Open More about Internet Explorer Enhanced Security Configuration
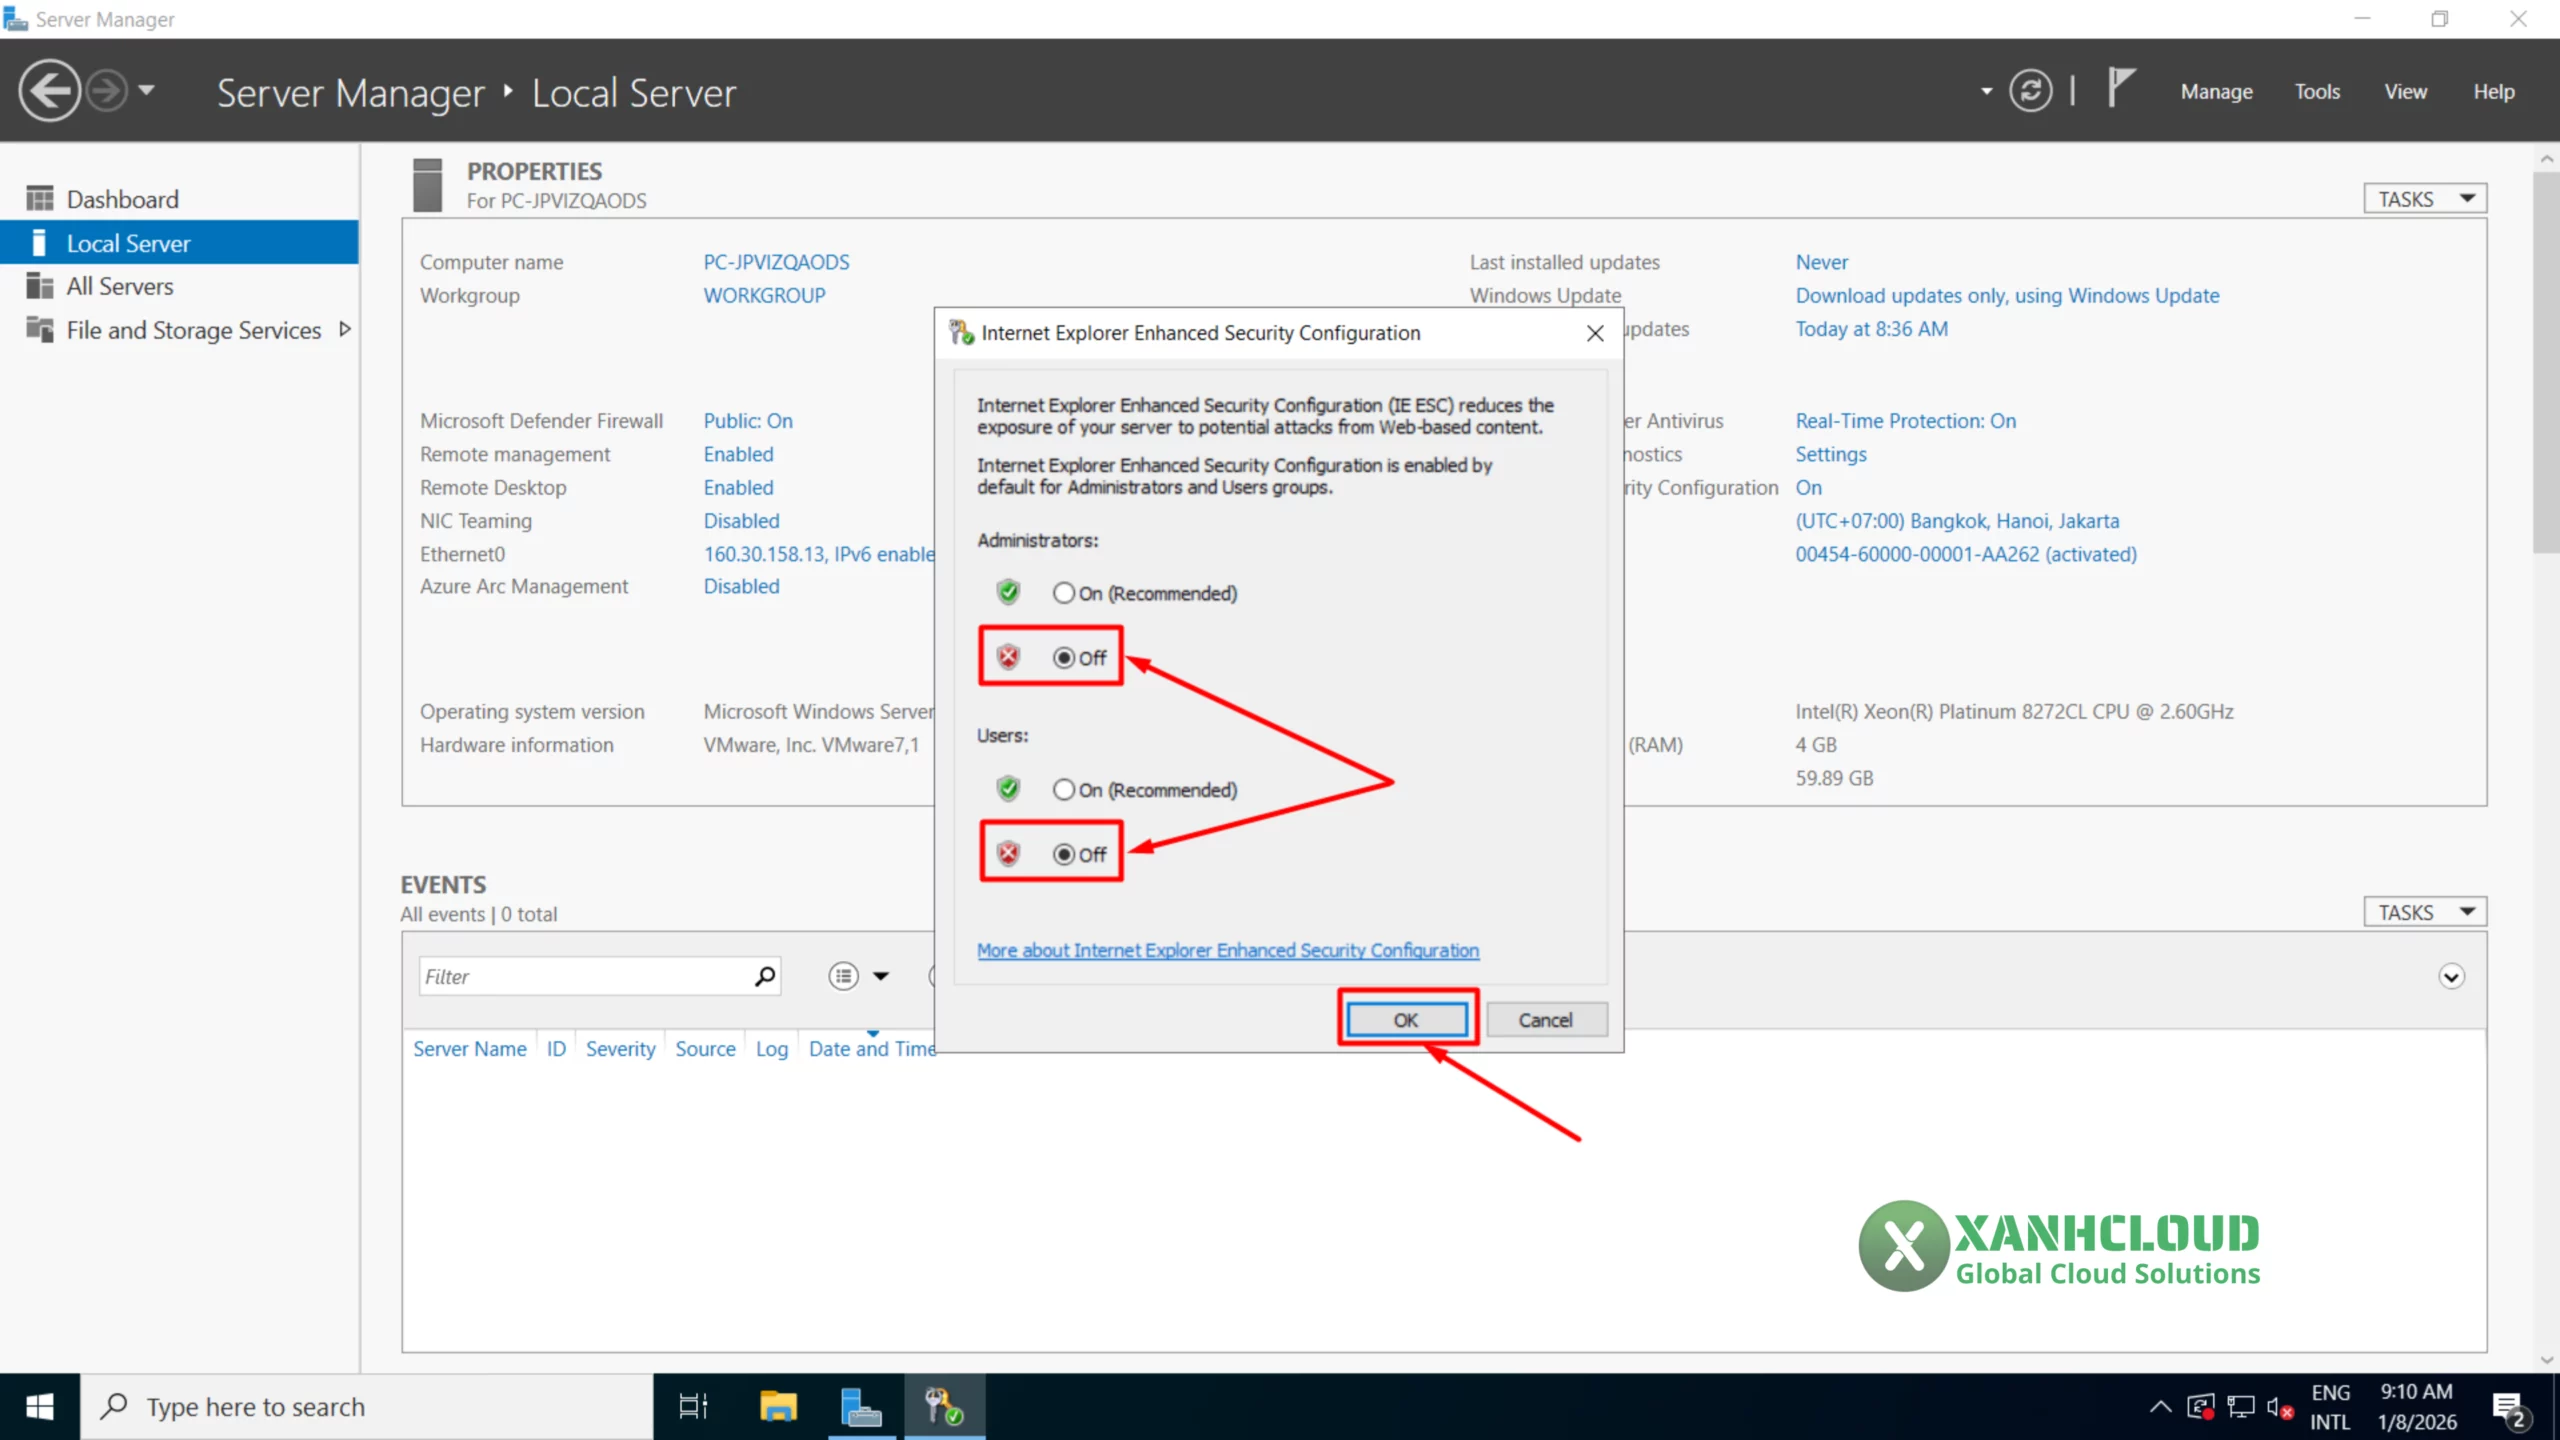Screen dimensions: 2560x1440 (x=1228, y=950)
